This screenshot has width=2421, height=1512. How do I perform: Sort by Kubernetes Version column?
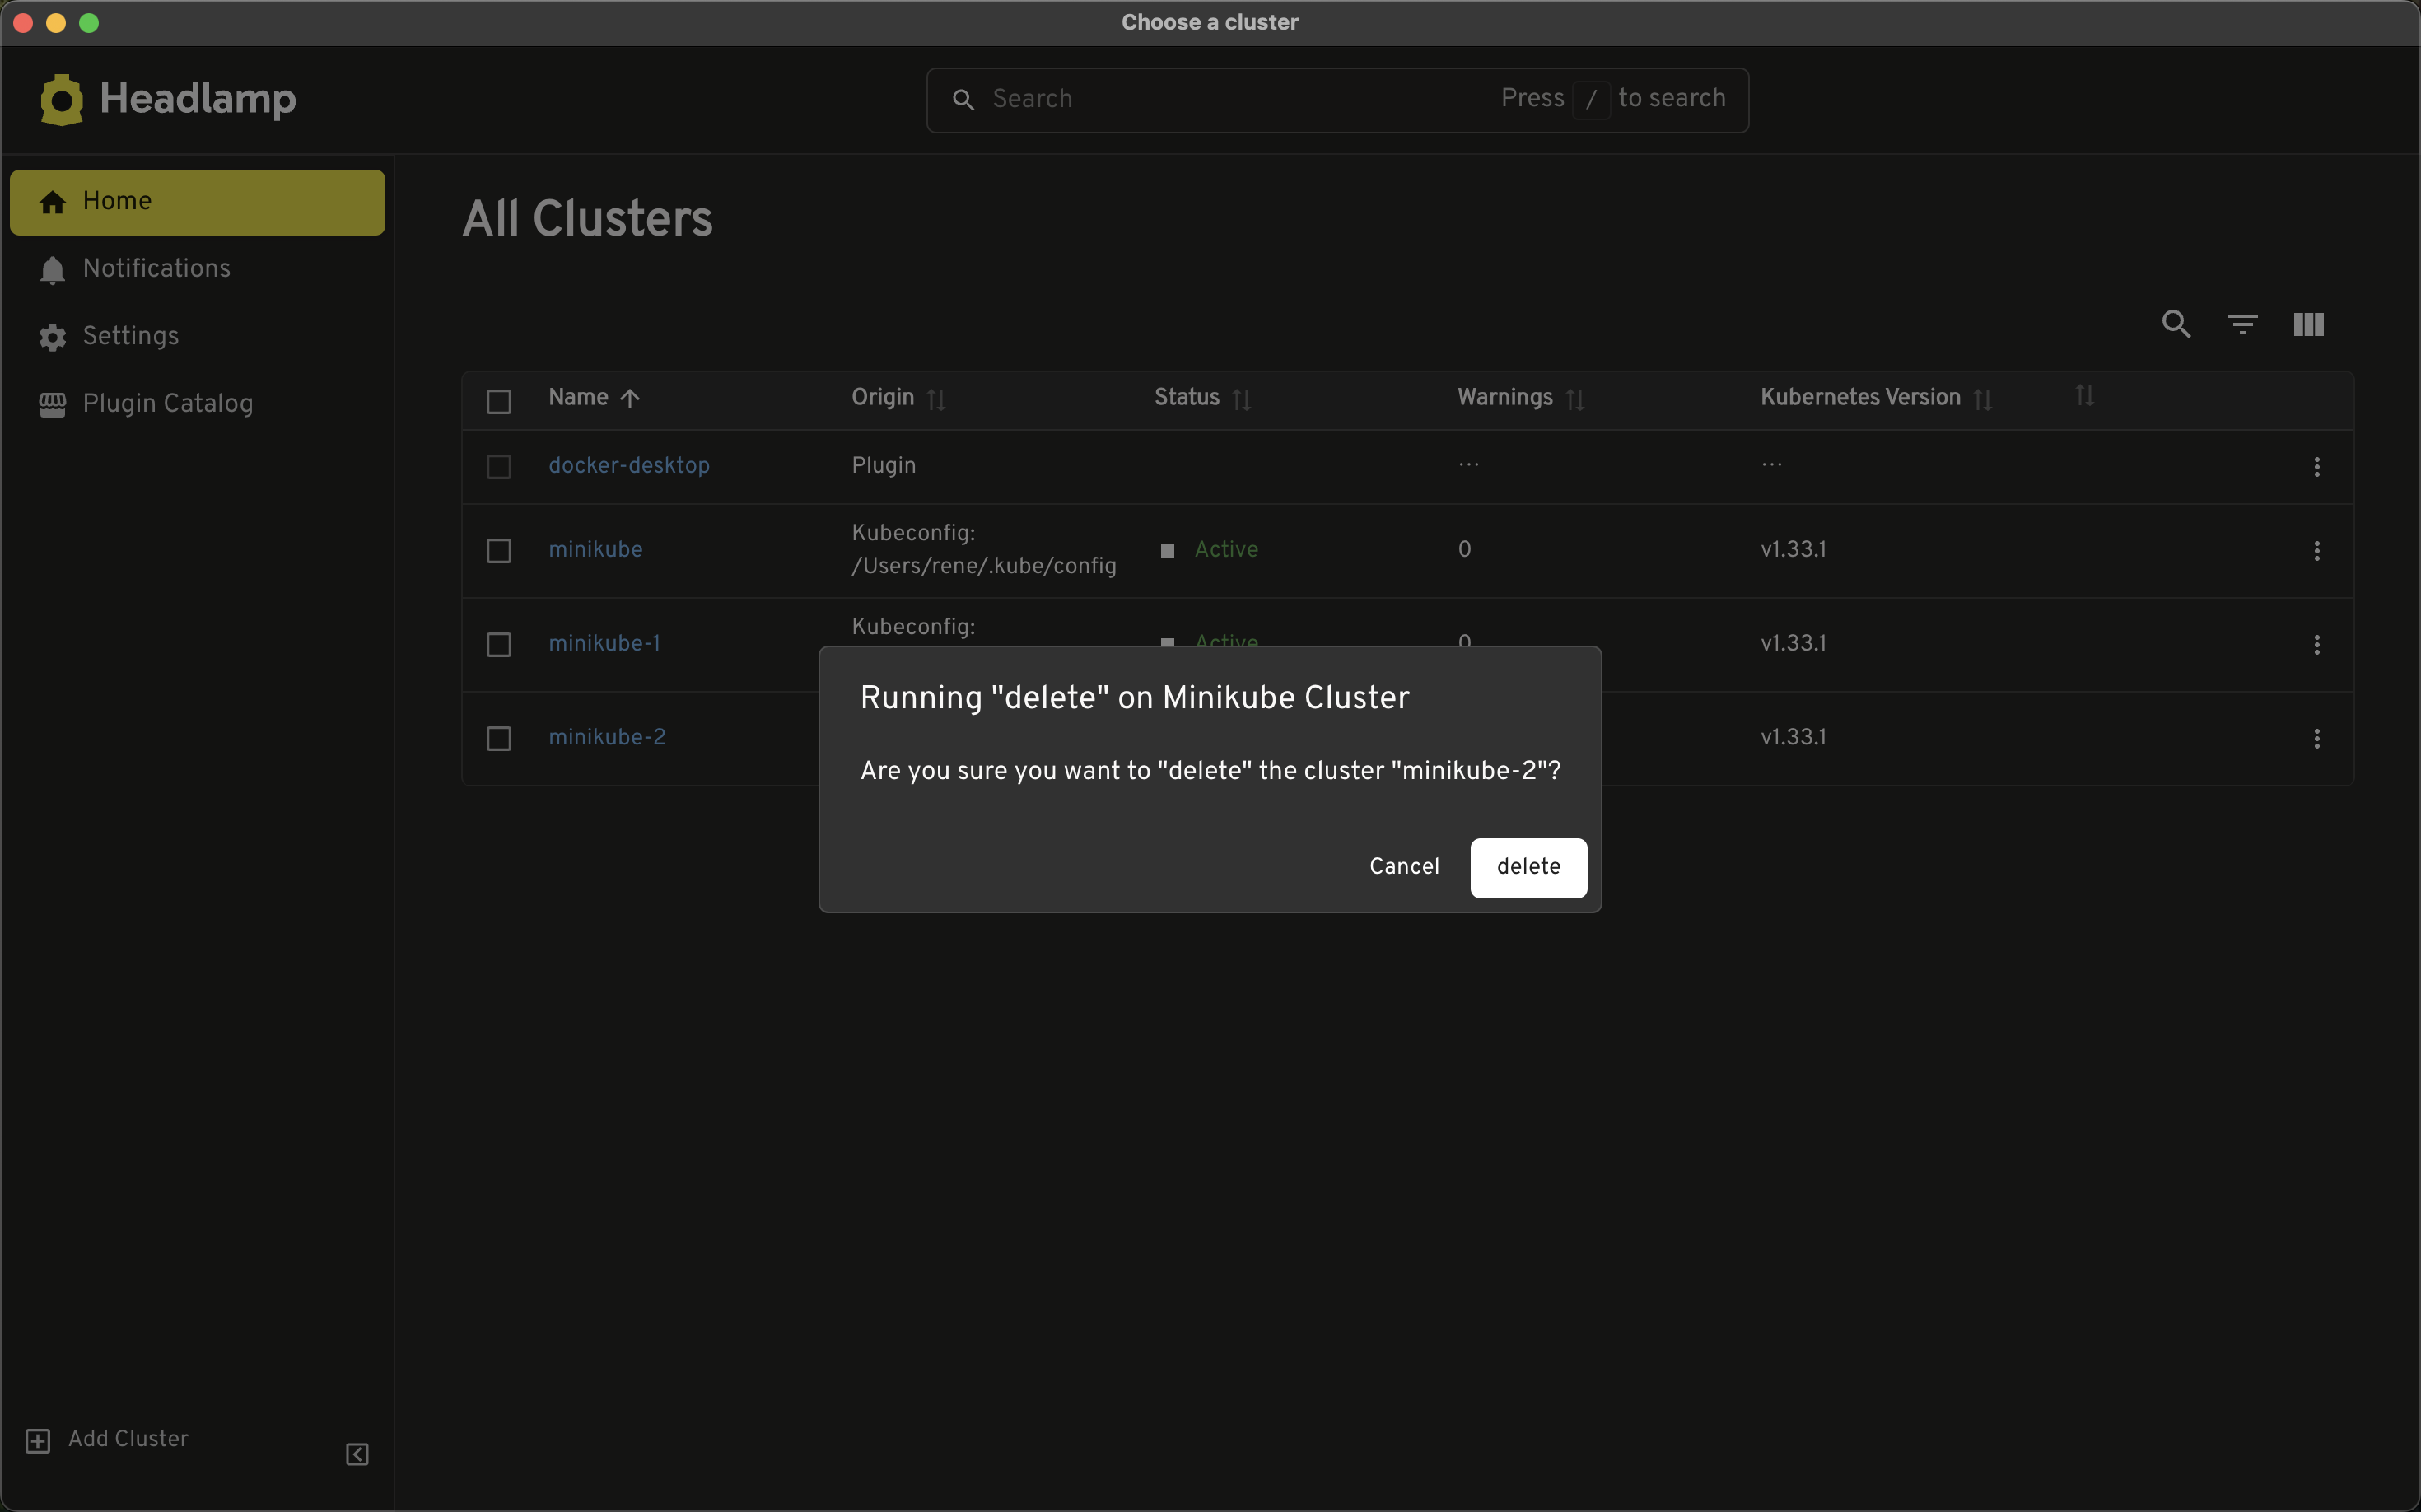tap(1860, 398)
